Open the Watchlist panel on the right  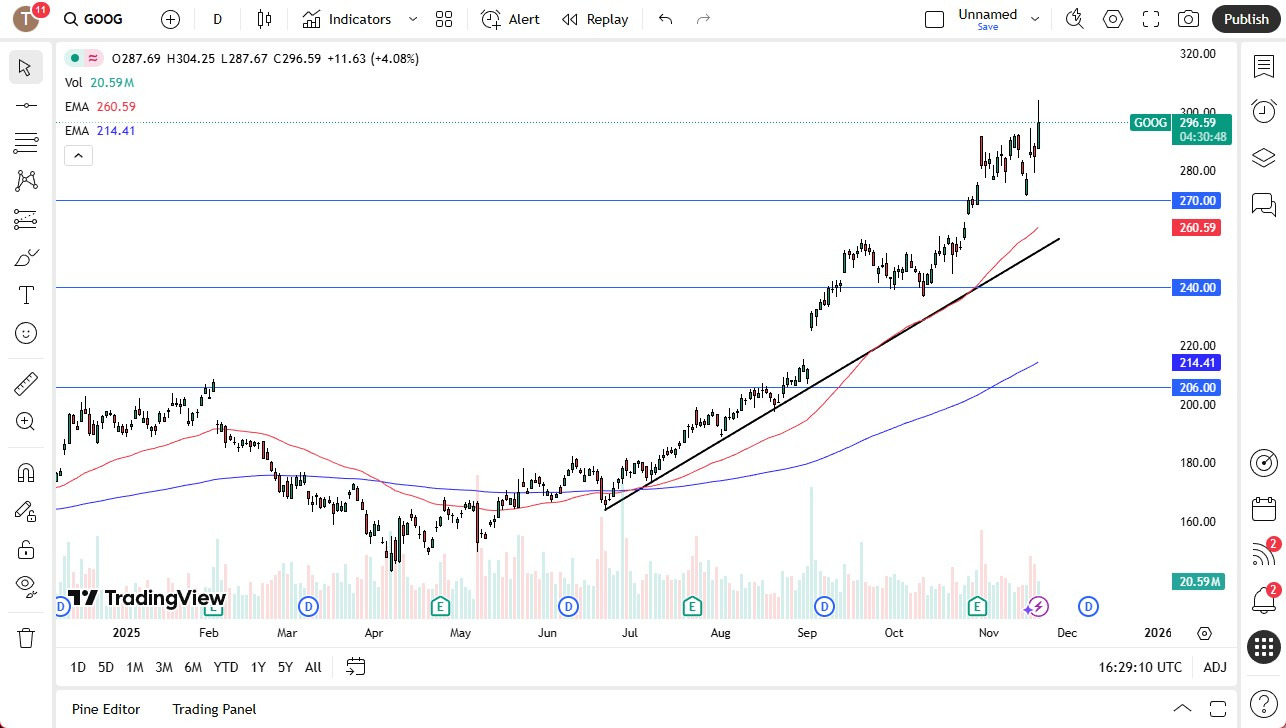[x=1263, y=66]
